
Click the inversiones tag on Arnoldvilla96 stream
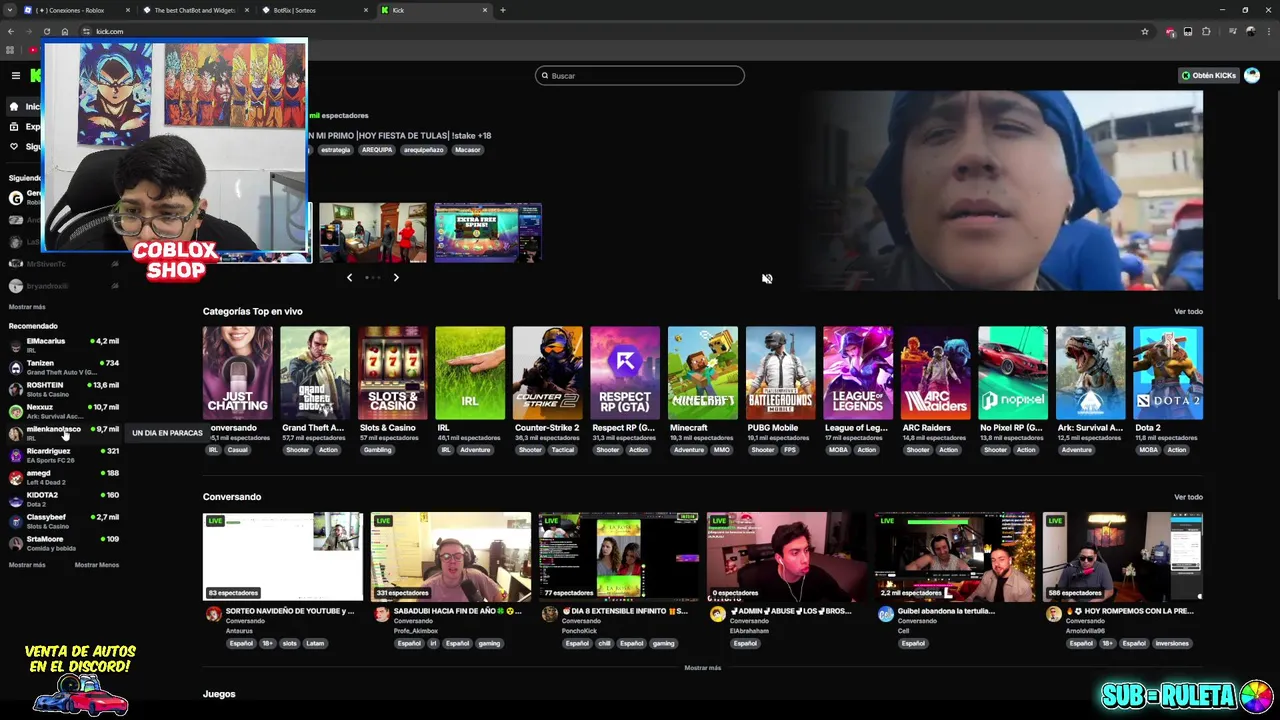point(1172,643)
